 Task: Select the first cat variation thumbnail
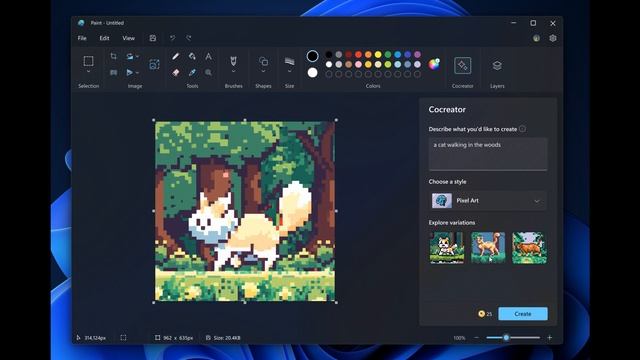coord(447,248)
